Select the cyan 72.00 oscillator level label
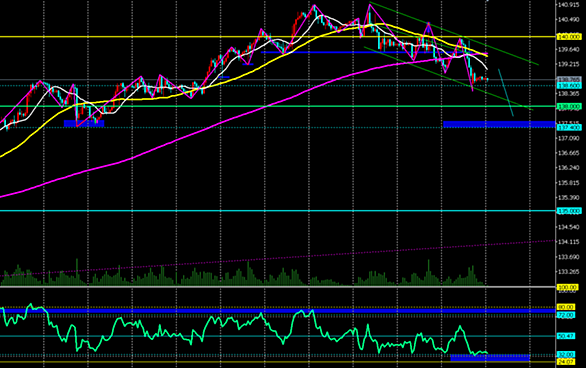Viewport: 586px width, 368px height. [x=565, y=315]
